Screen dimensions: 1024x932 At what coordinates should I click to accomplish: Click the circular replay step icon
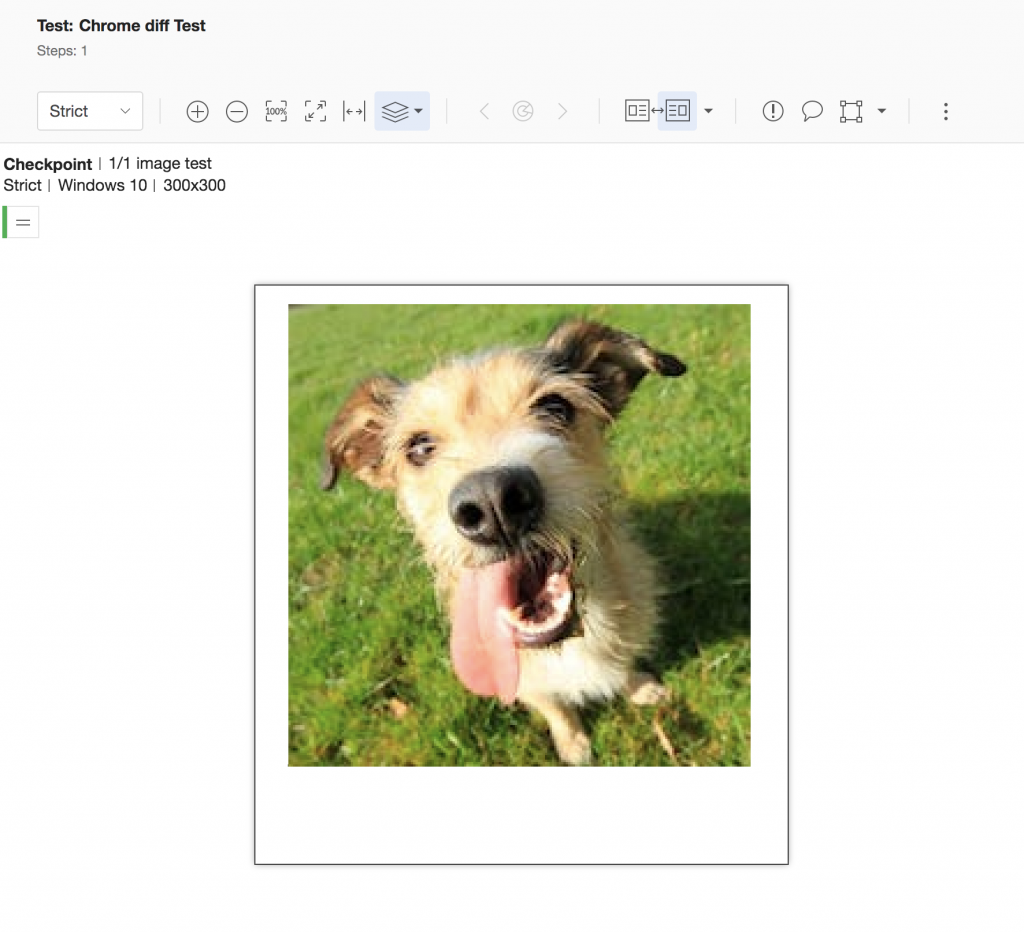(x=523, y=111)
